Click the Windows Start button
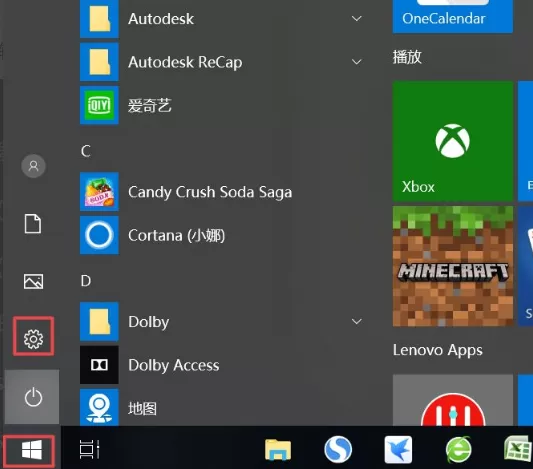 tap(32, 450)
